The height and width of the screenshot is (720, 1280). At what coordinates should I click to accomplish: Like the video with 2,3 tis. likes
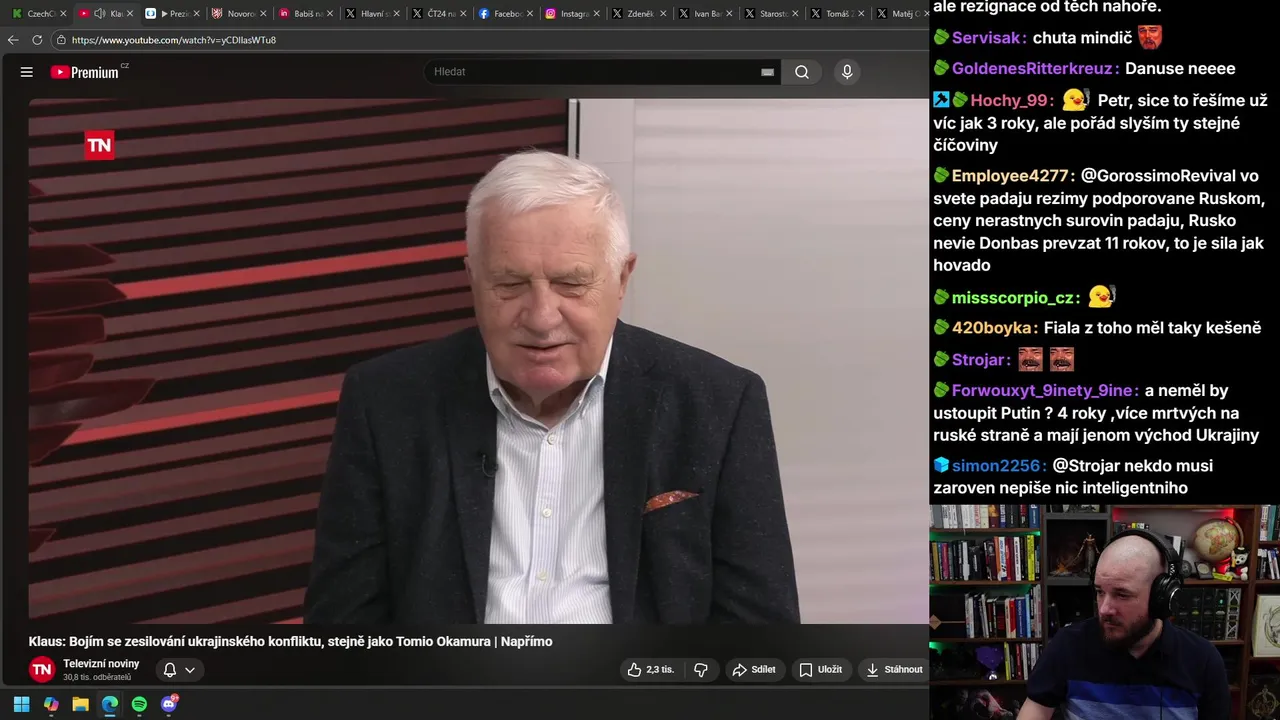click(x=650, y=670)
